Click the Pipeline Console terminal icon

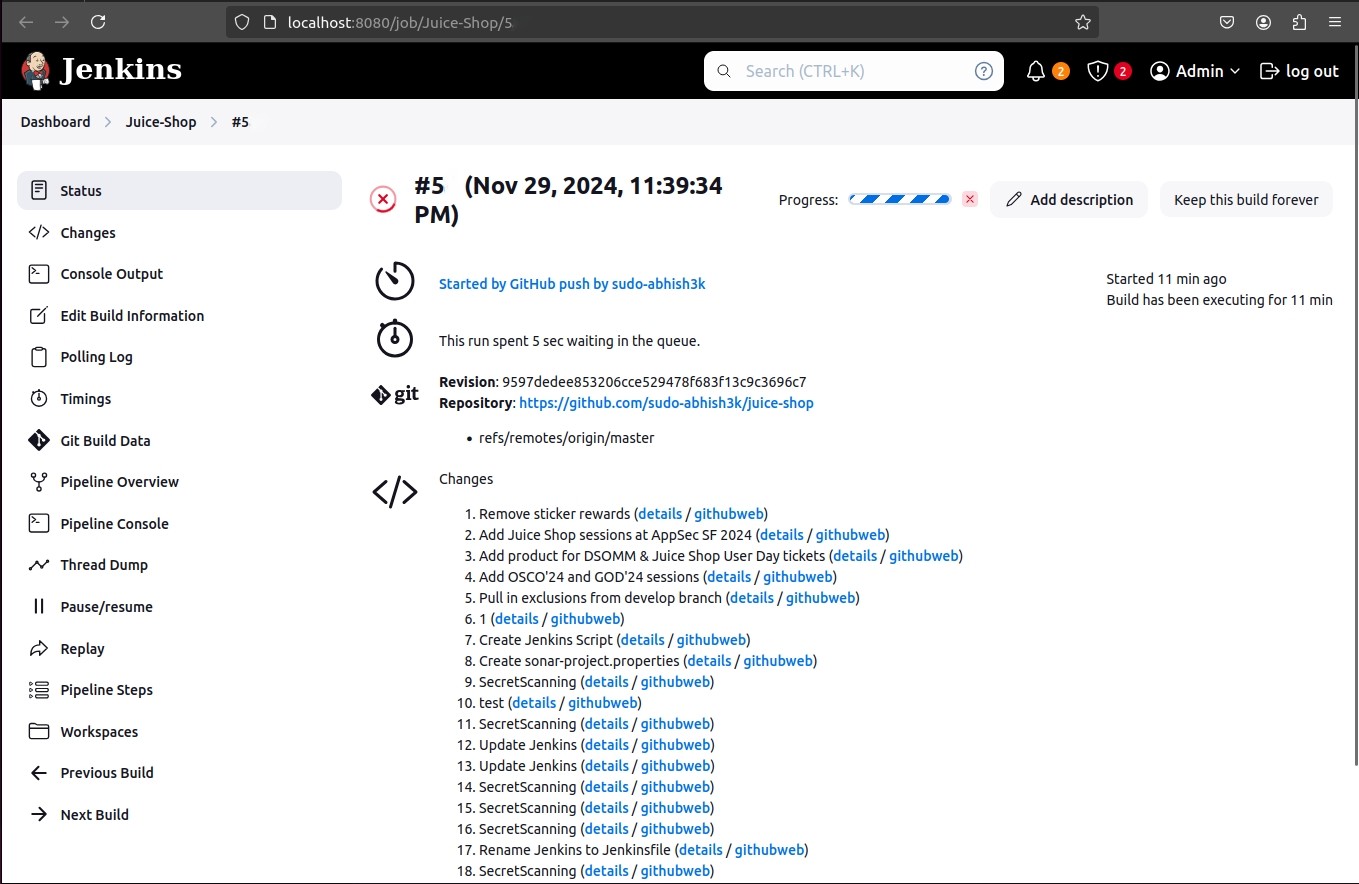39,523
